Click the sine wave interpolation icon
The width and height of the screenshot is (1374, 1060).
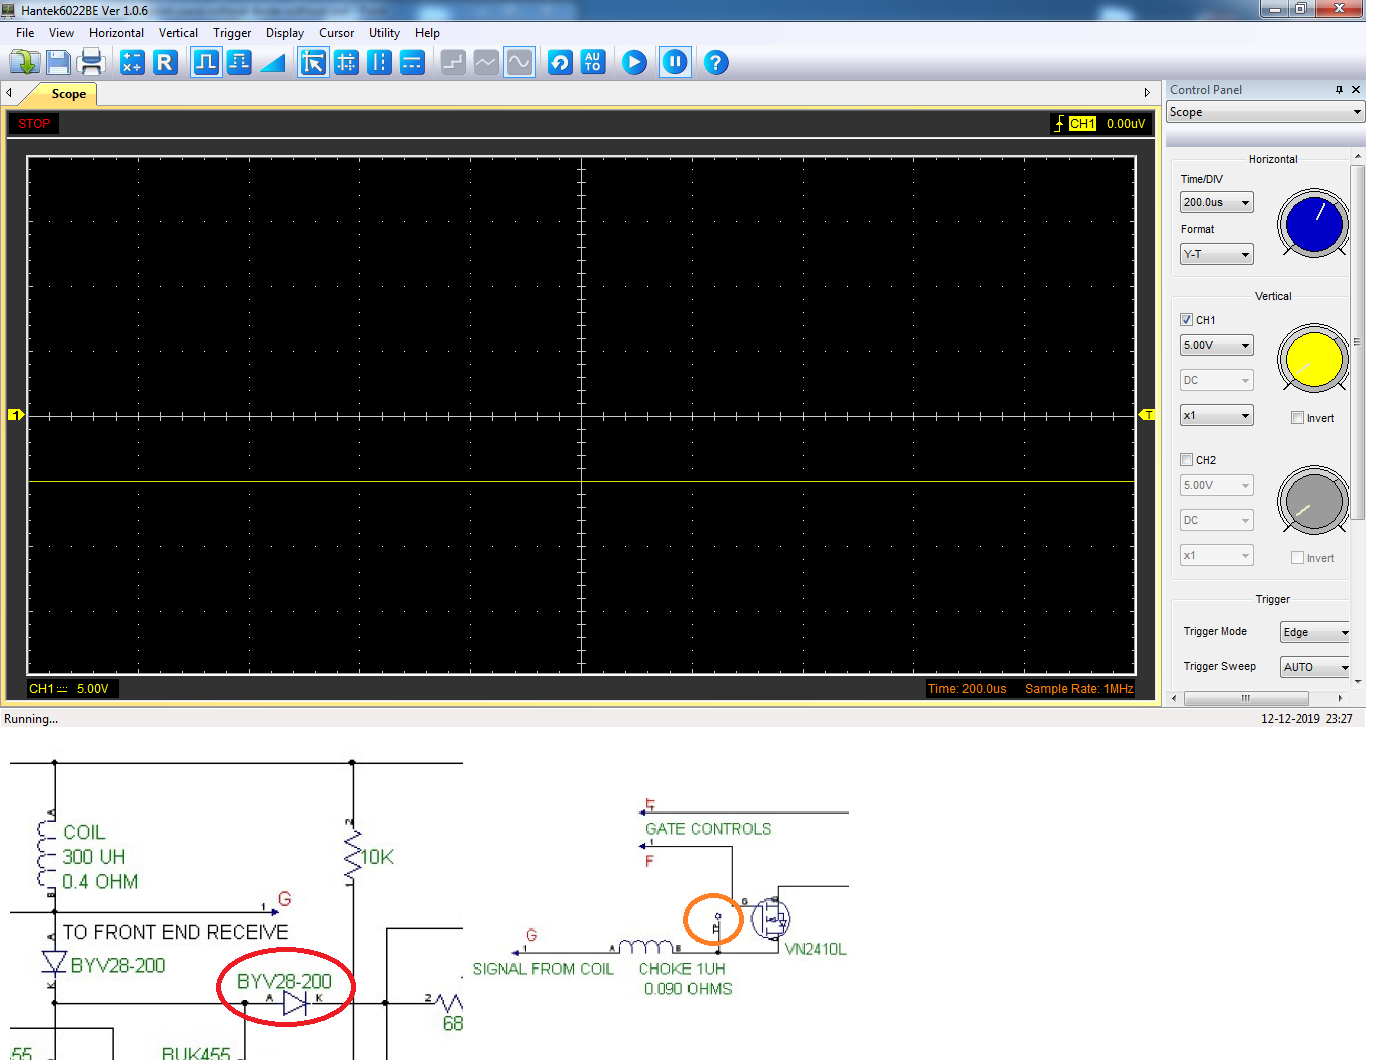click(519, 63)
